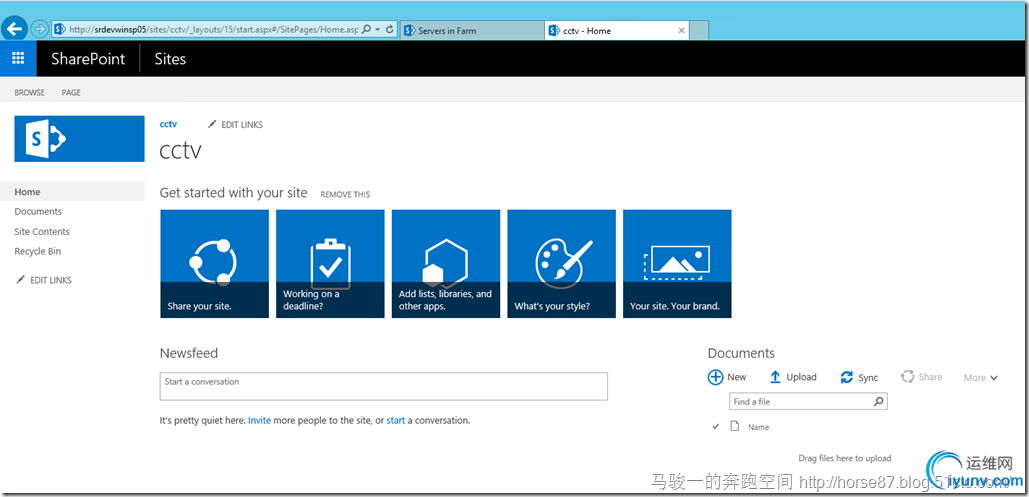
Task: Click the Start a conversation box
Action: tap(384, 386)
